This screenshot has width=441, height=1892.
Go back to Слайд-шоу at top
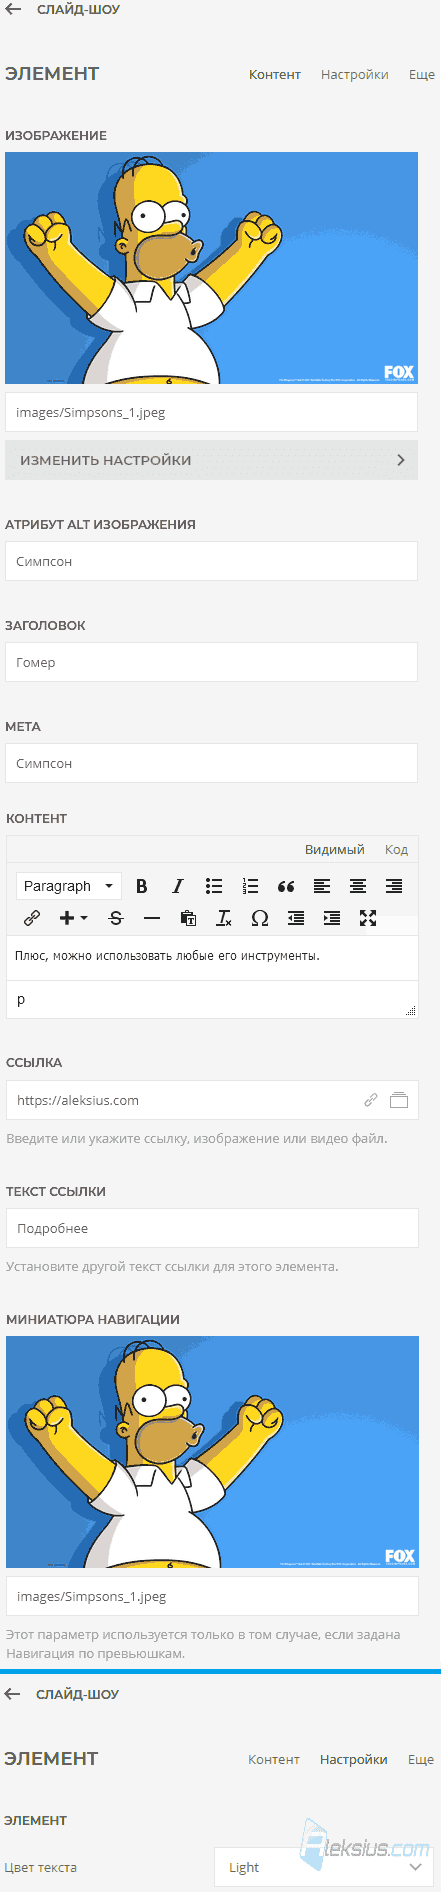(63, 10)
